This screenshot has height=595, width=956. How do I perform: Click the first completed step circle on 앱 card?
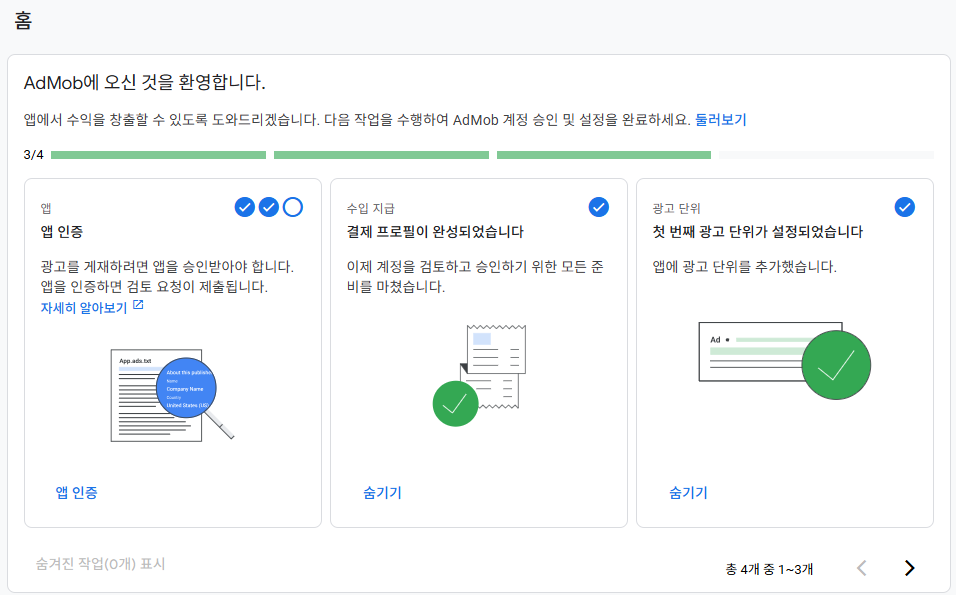click(x=244, y=207)
